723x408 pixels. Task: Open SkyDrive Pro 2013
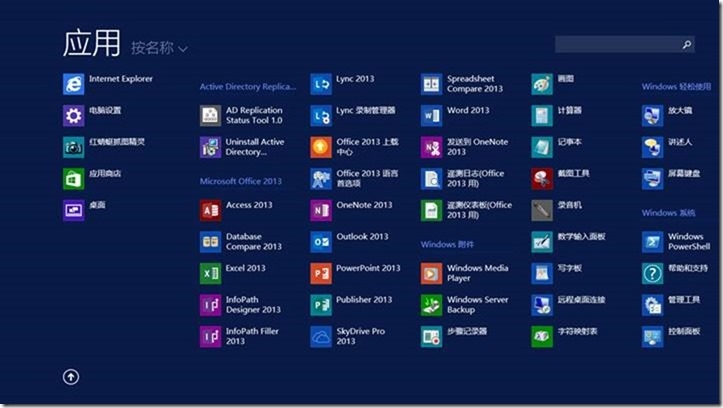click(x=348, y=337)
